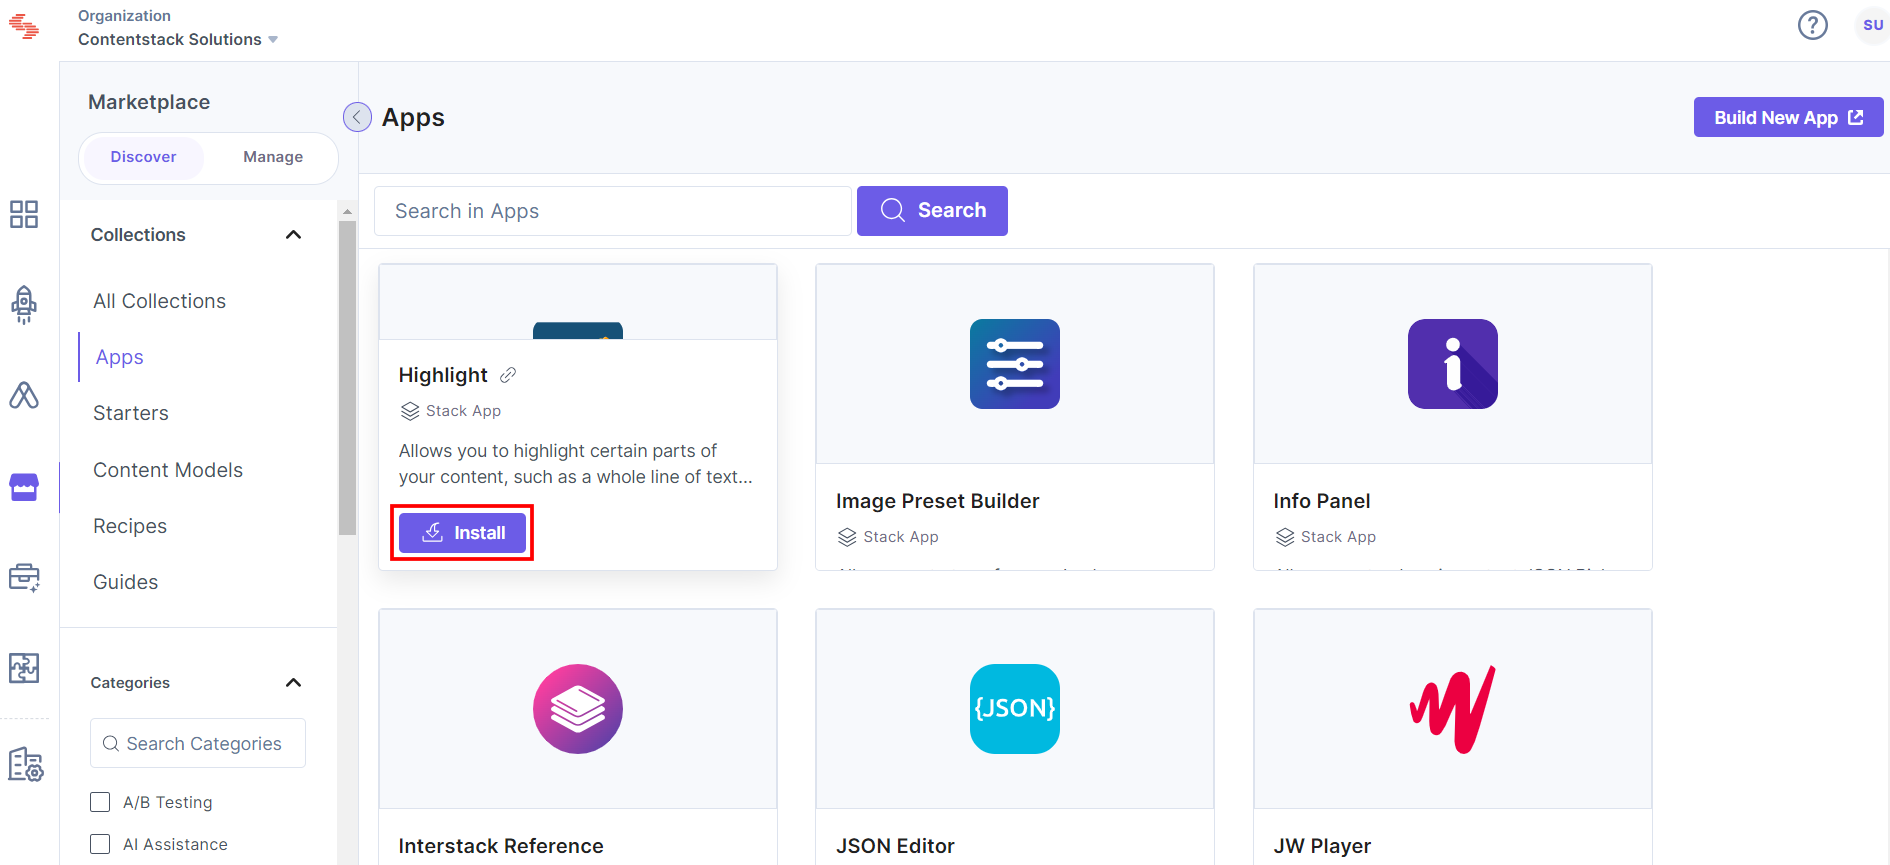Collapse the Collections section chevron

[293, 235]
